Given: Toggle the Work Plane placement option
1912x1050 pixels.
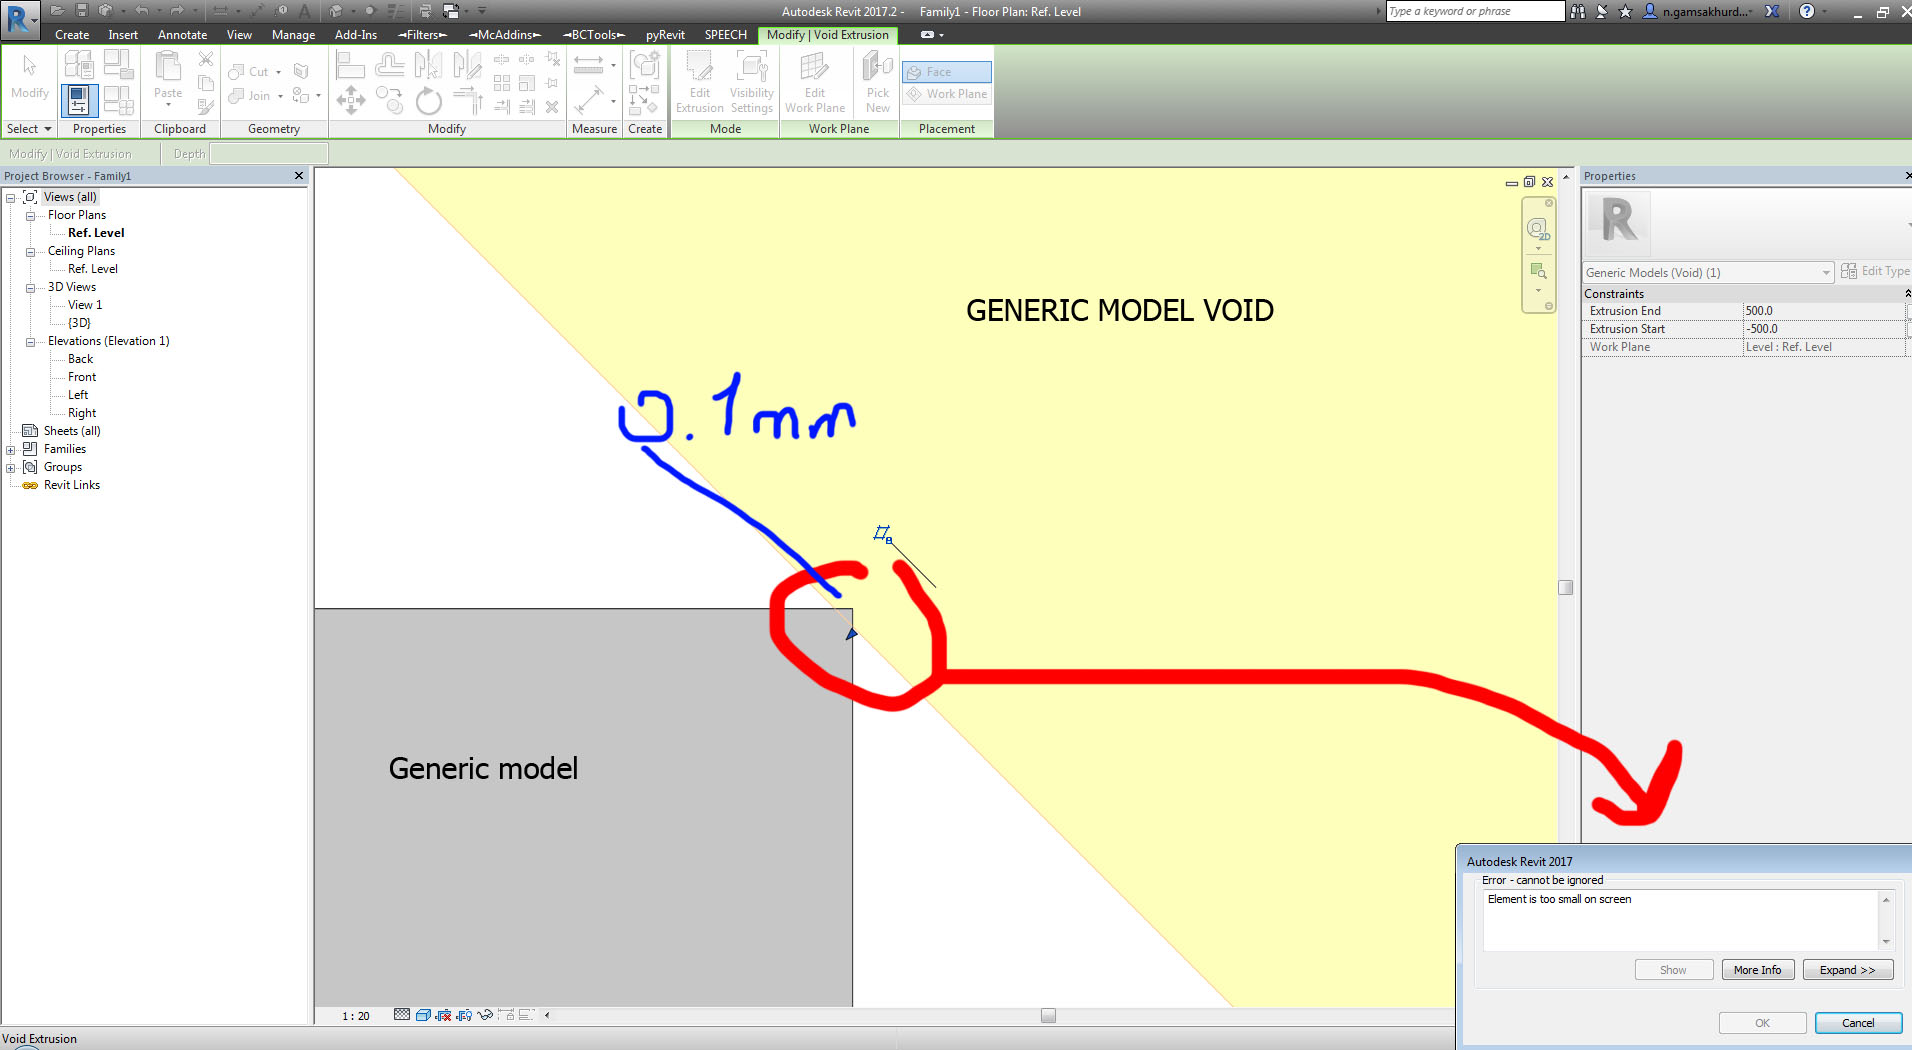Looking at the screenshot, I should [946, 94].
